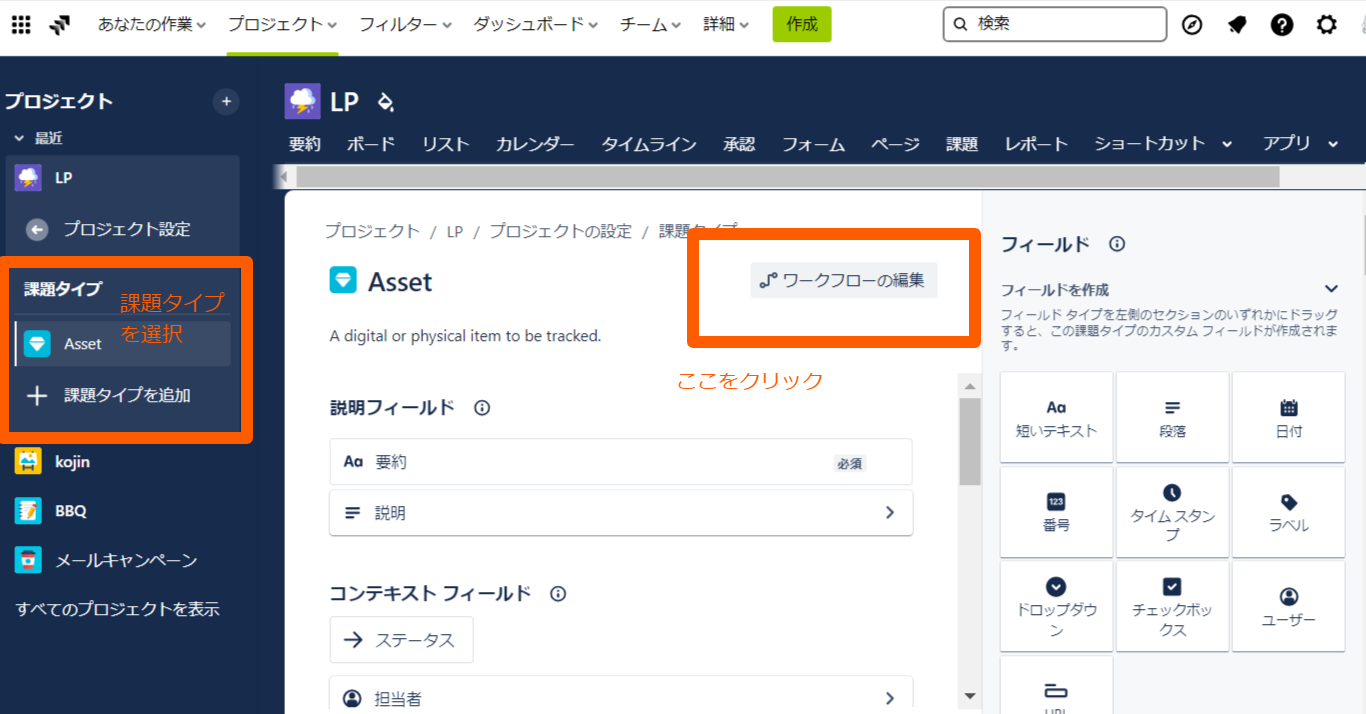Click the 要約 required field row
The width and height of the screenshot is (1366, 714).
tap(621, 462)
